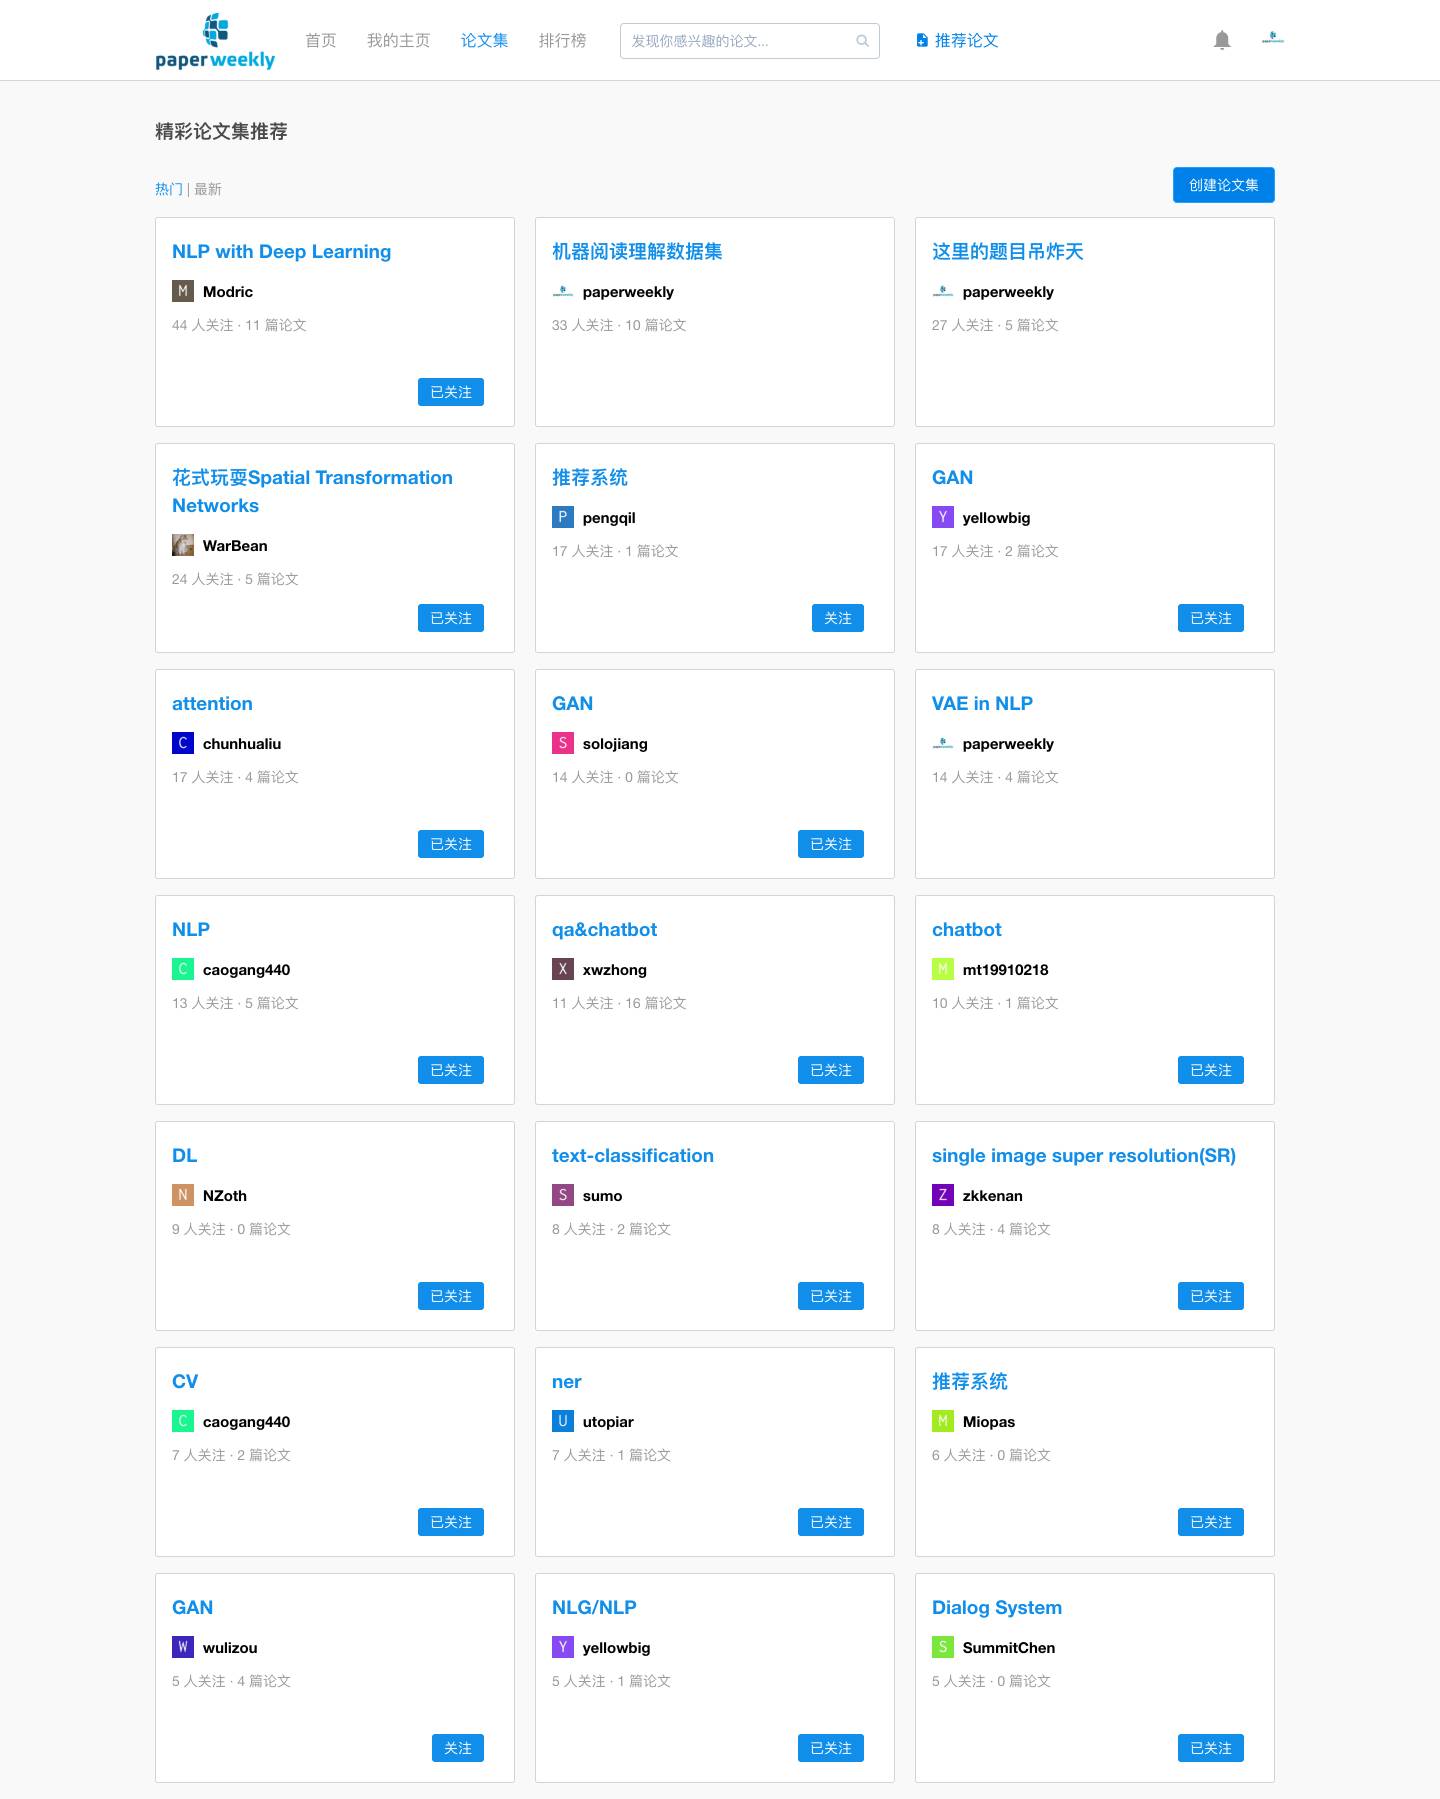Click mt19910218's M avatar icon
Screen dimensions: 1440x1799
(943, 970)
